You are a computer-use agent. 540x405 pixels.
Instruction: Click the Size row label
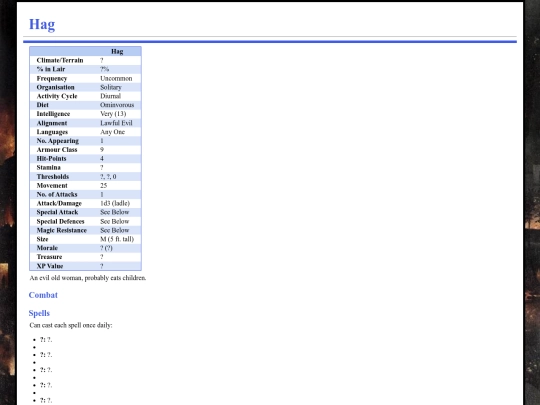pyautogui.click(x=42, y=239)
